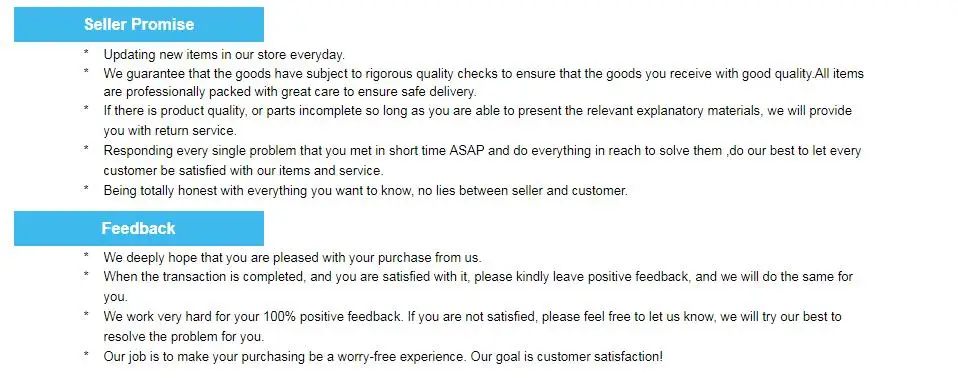Click the 'Responding every single problem' line

tap(482, 150)
